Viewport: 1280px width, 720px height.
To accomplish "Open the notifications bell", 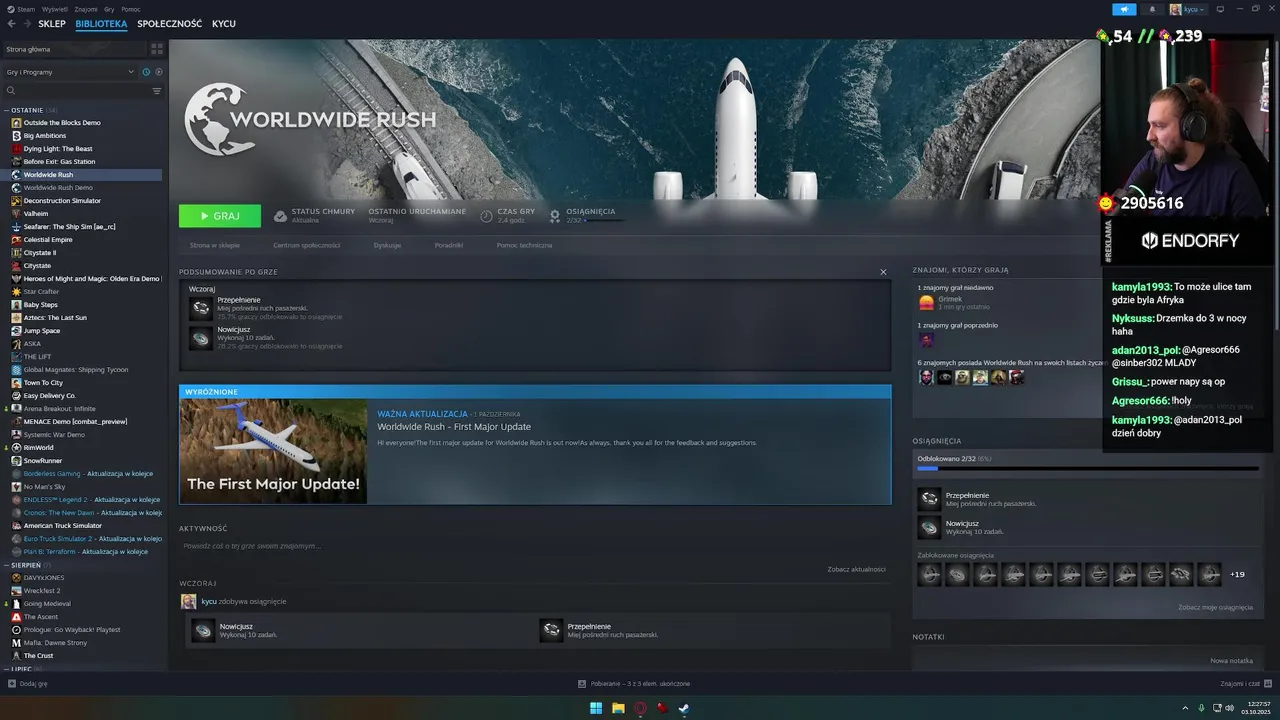I will coord(1151,9).
